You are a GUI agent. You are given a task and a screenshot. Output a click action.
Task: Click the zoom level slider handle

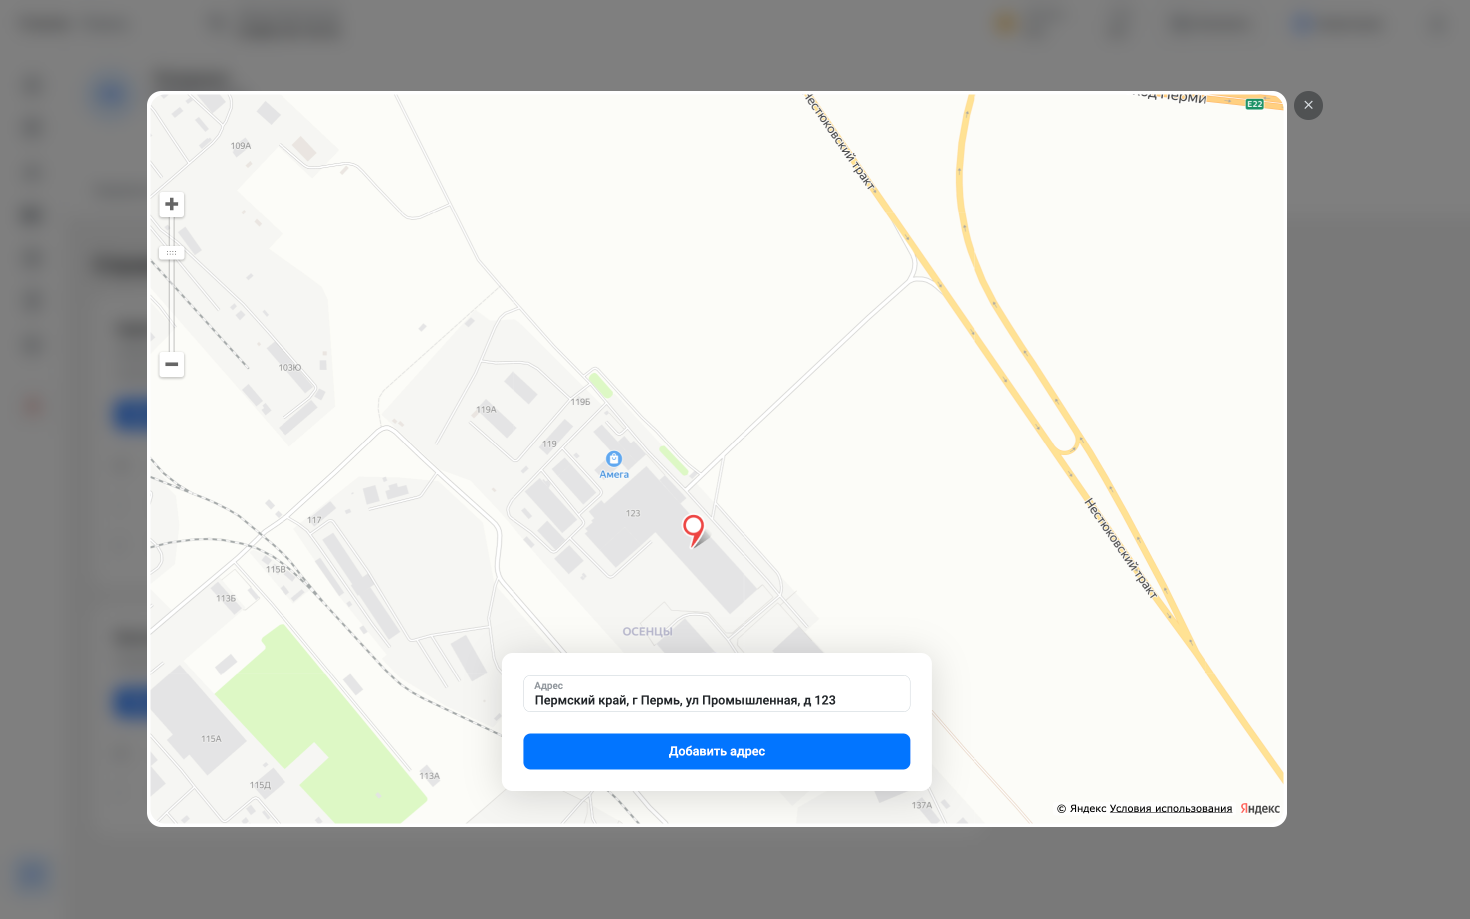(172, 253)
